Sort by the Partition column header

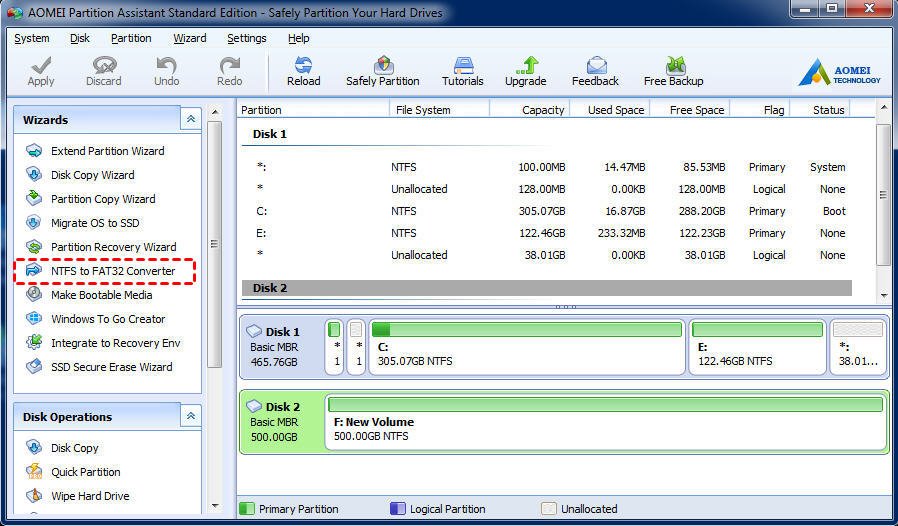click(x=313, y=109)
